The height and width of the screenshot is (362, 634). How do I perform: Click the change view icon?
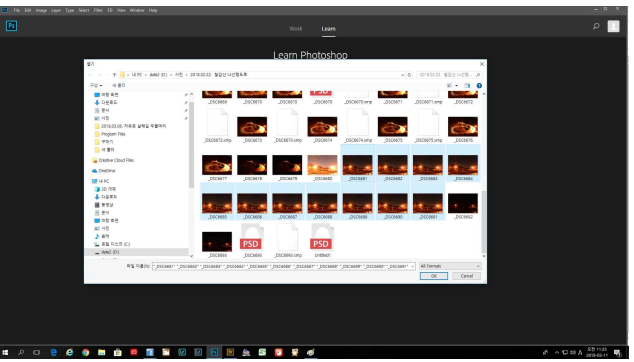[x=449, y=86]
